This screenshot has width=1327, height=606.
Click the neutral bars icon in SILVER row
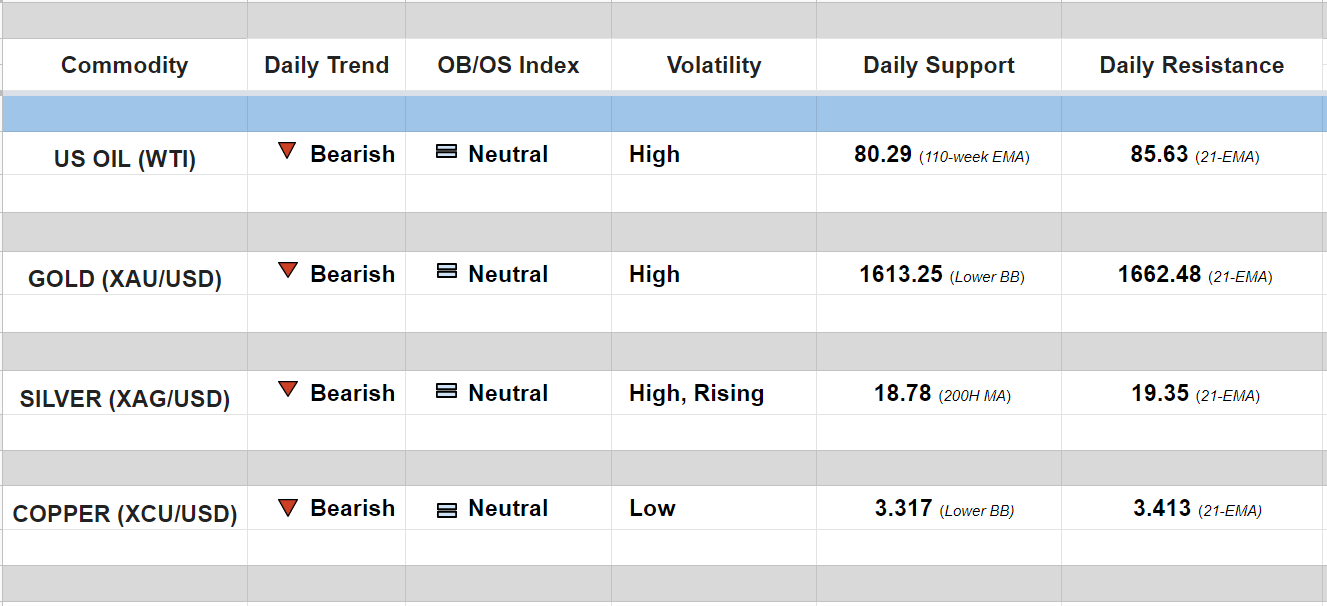(x=447, y=391)
